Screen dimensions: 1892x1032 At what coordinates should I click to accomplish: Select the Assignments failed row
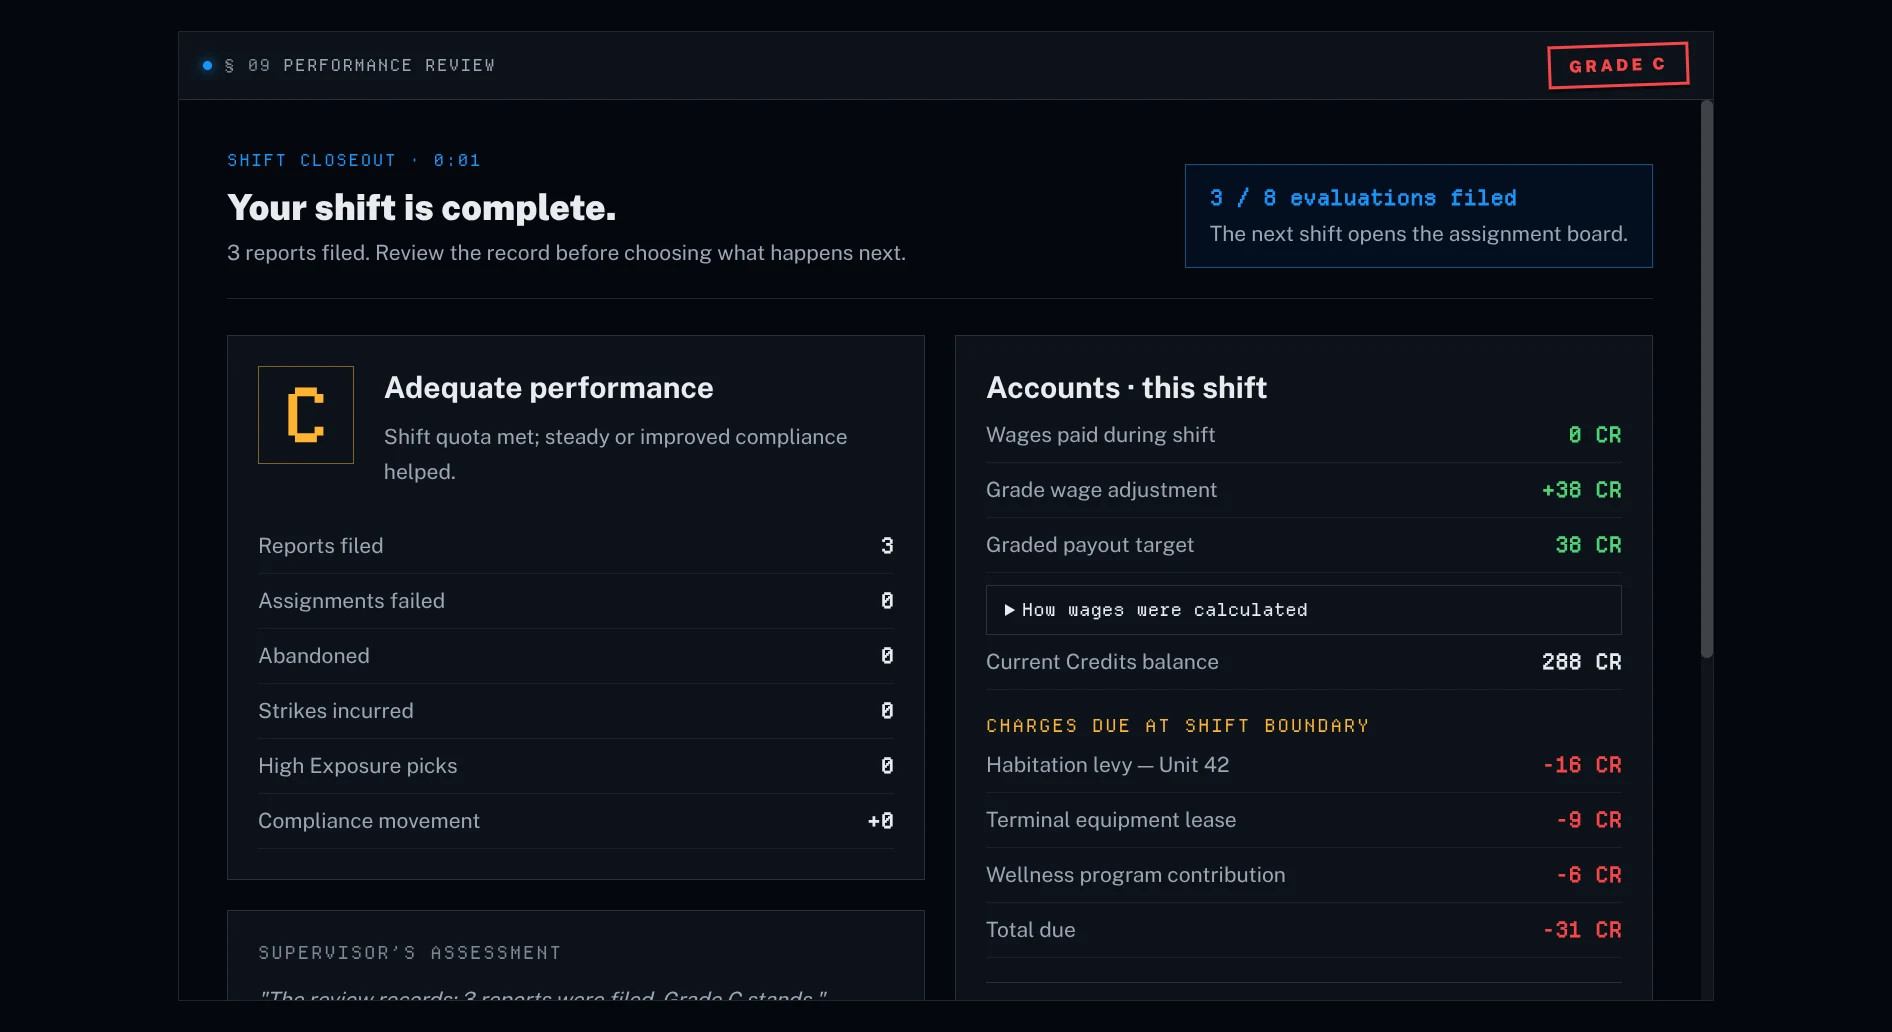pos(576,601)
